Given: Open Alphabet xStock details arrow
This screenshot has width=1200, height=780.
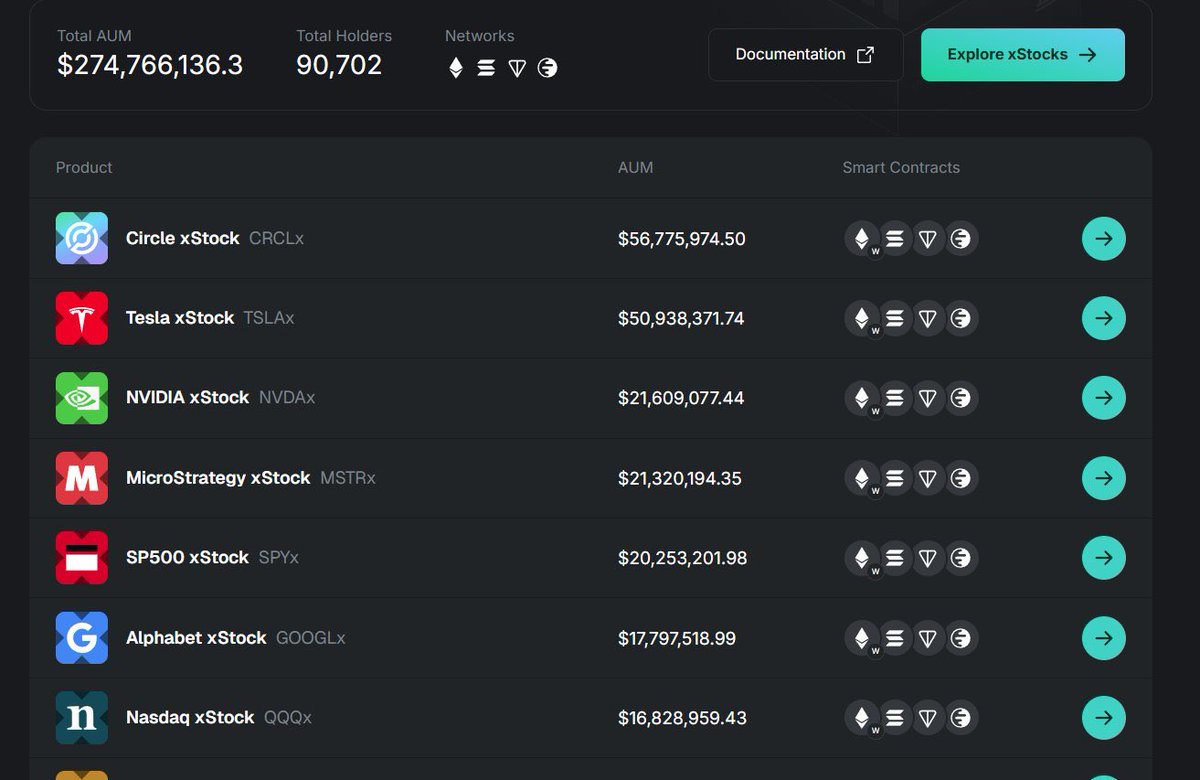Looking at the screenshot, I should 1104,638.
